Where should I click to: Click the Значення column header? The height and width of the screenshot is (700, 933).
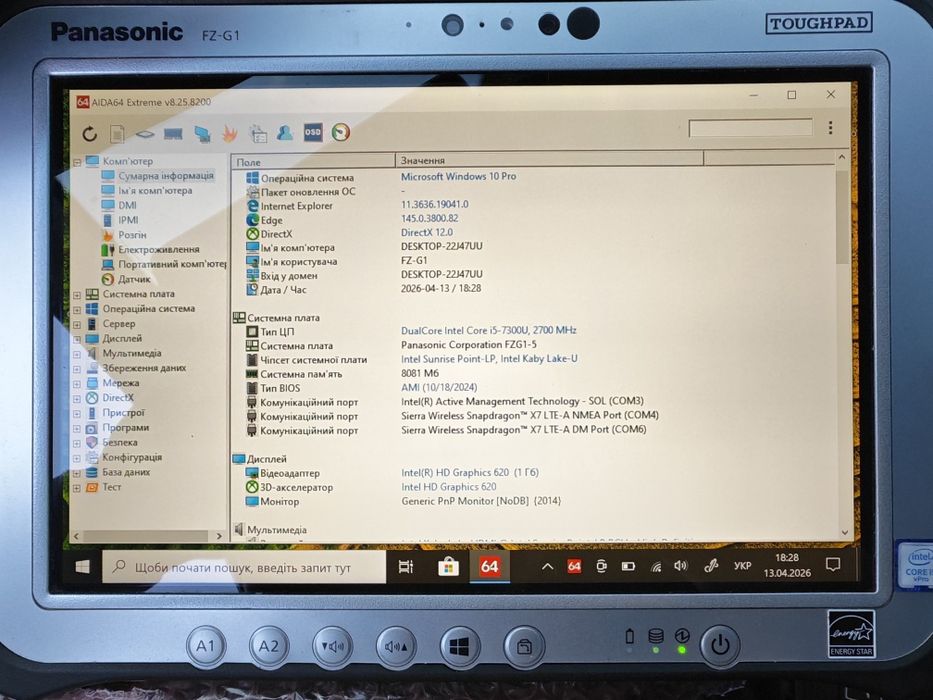pos(549,160)
